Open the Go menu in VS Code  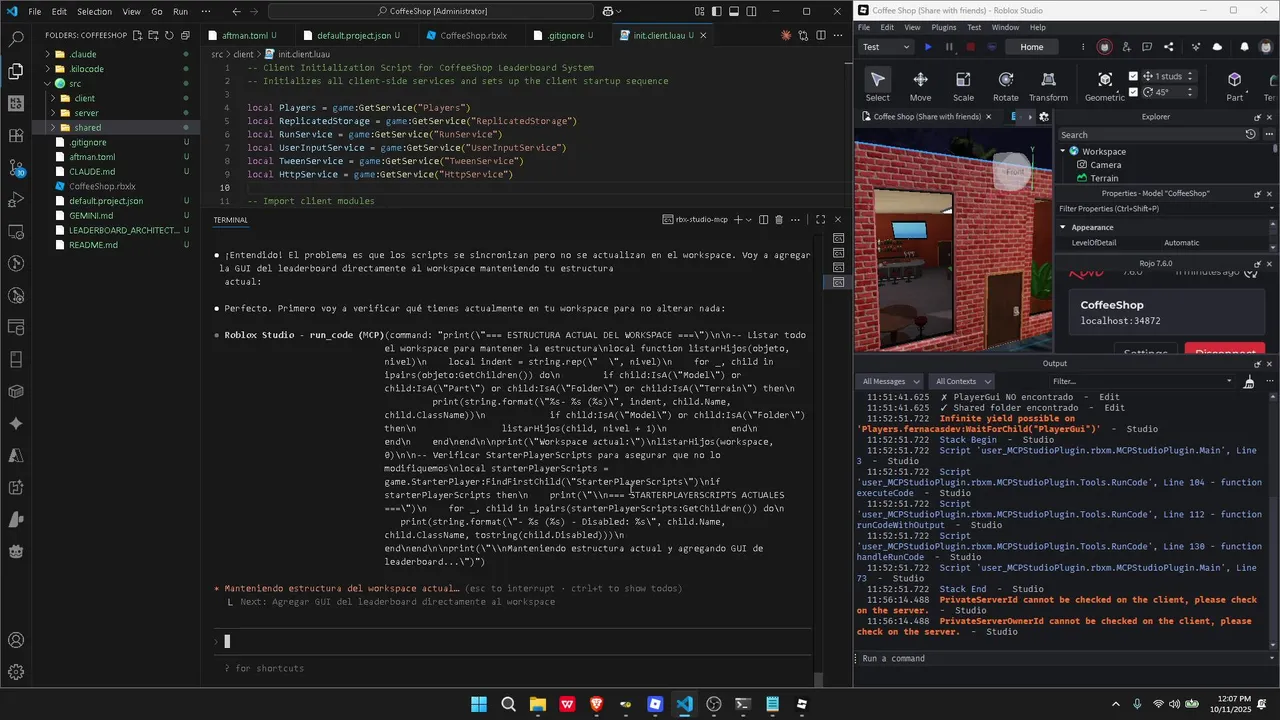[x=157, y=11]
